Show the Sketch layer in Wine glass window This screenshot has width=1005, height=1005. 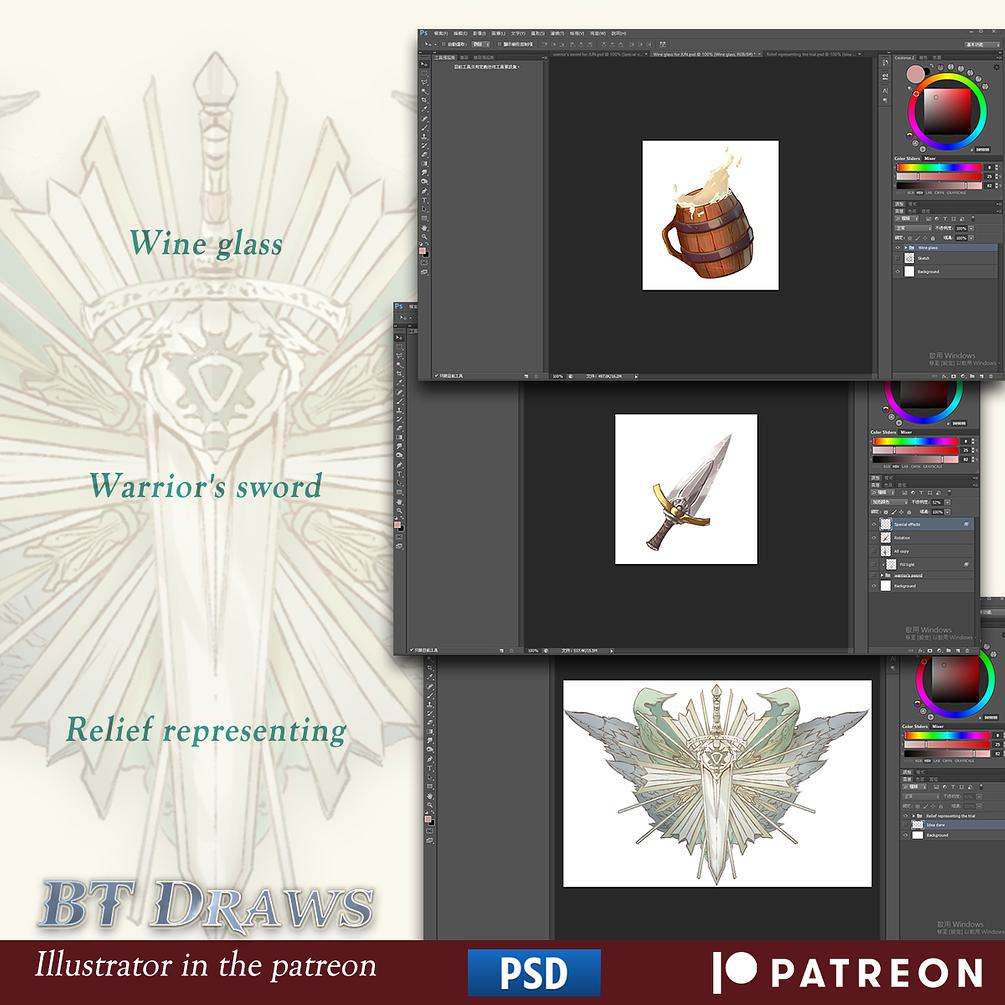point(897,258)
